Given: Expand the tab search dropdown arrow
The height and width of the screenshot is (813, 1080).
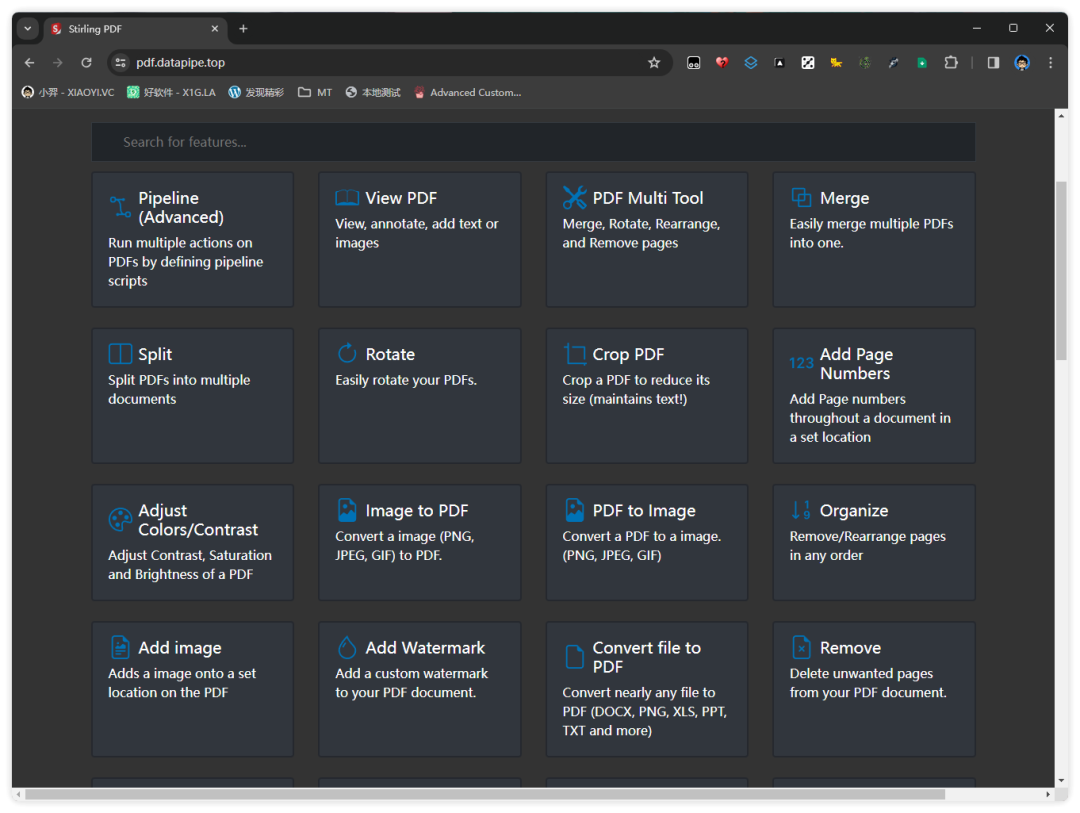Looking at the screenshot, I should pos(27,29).
